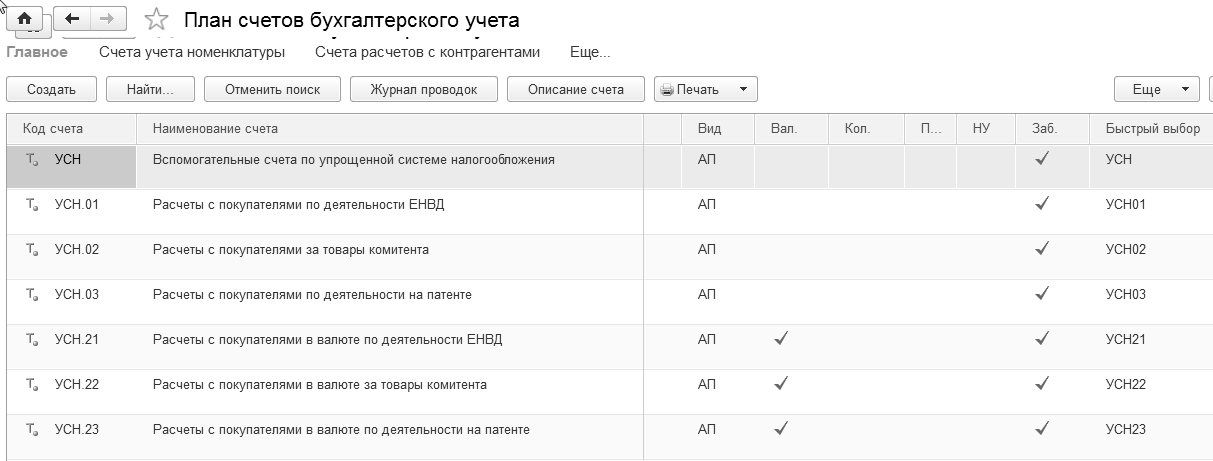Click the Home icon button
The image size is (1213, 461).
coord(24,19)
